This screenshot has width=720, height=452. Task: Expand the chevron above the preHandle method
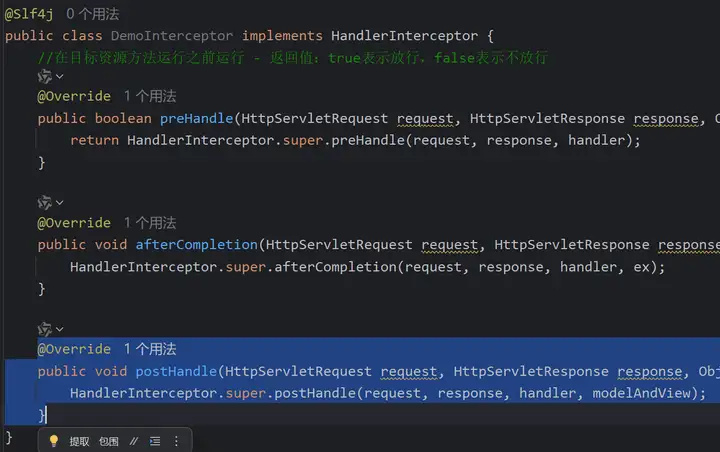point(60,76)
